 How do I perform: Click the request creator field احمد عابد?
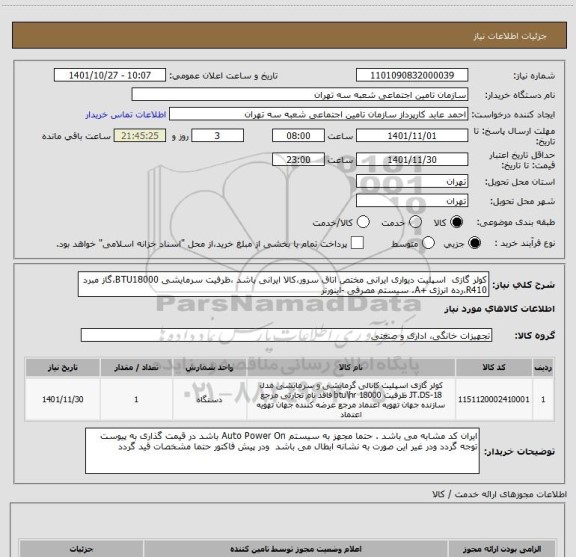[318, 114]
